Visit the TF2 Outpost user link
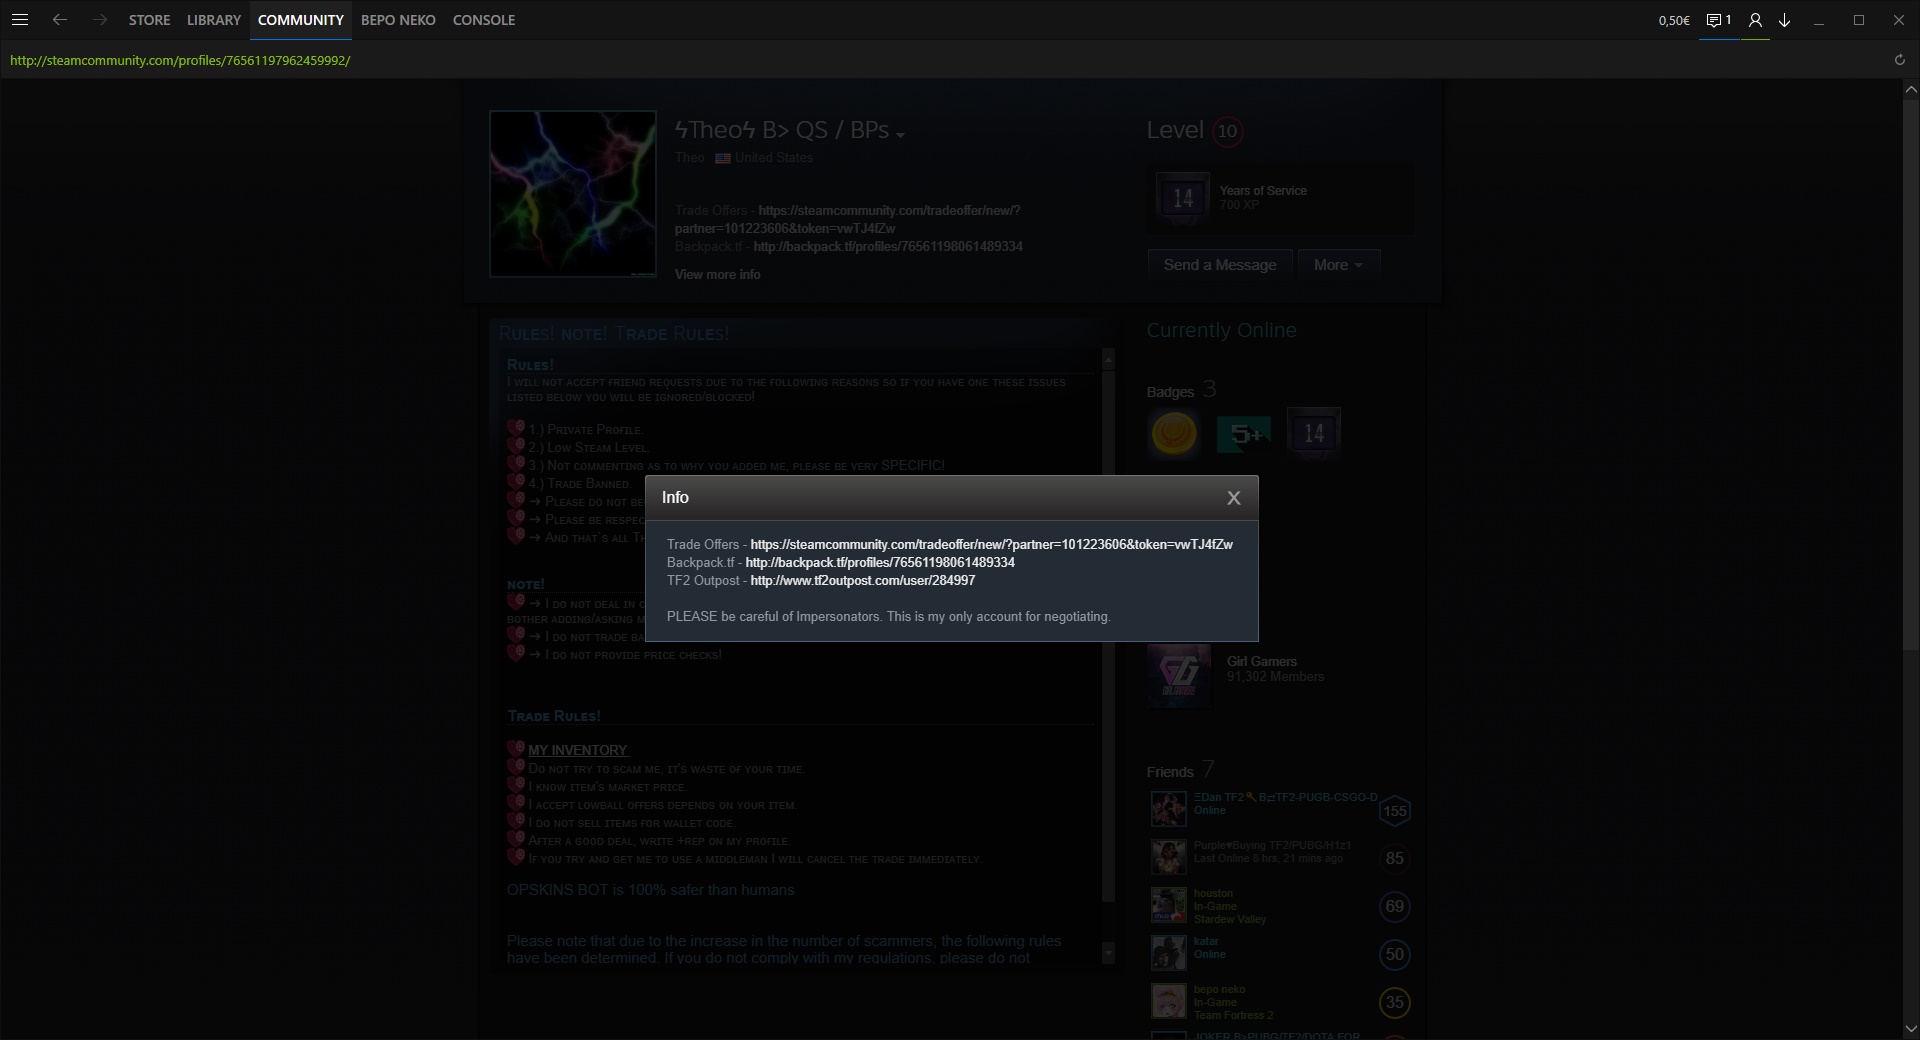Viewport: 1920px width, 1040px height. tap(862, 581)
